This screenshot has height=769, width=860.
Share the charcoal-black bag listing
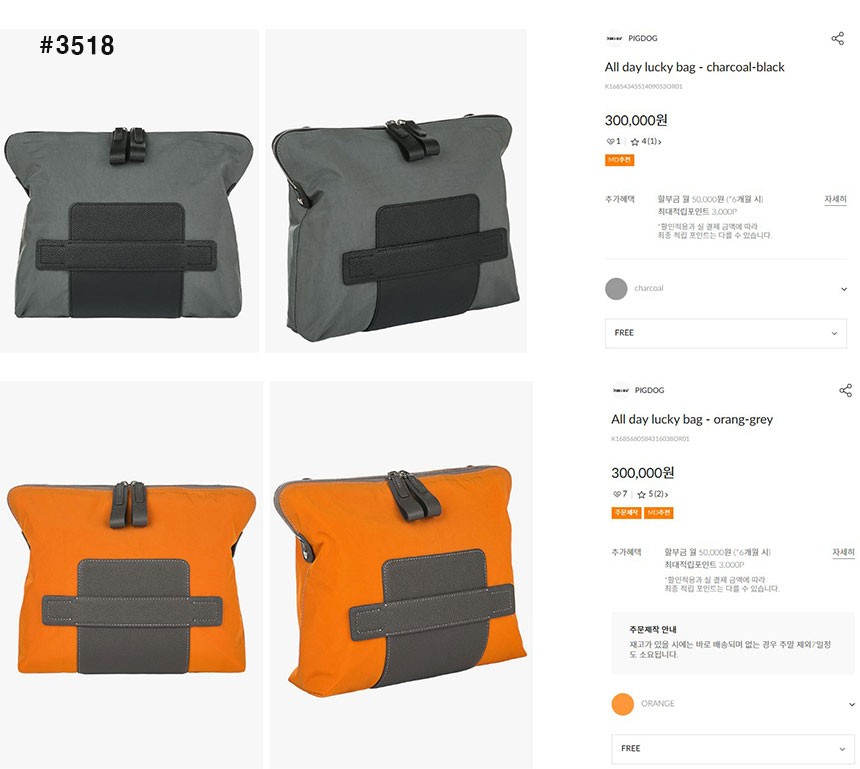pyautogui.click(x=838, y=38)
